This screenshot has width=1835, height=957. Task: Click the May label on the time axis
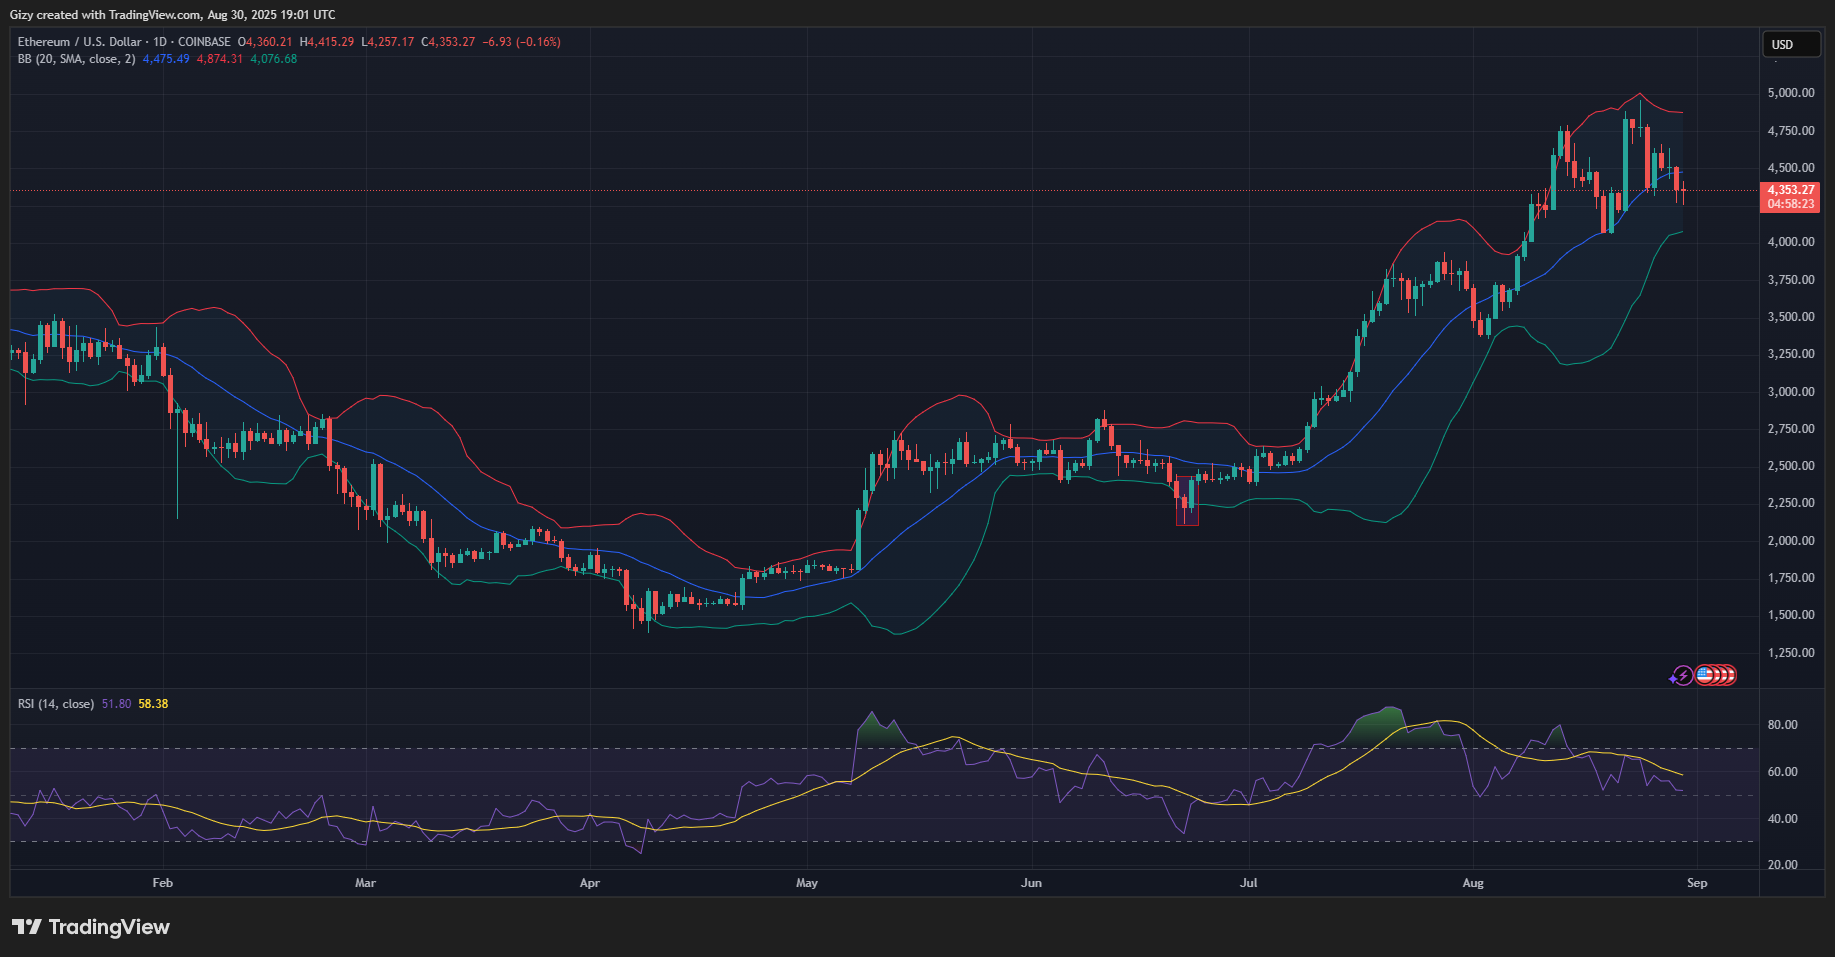(806, 883)
